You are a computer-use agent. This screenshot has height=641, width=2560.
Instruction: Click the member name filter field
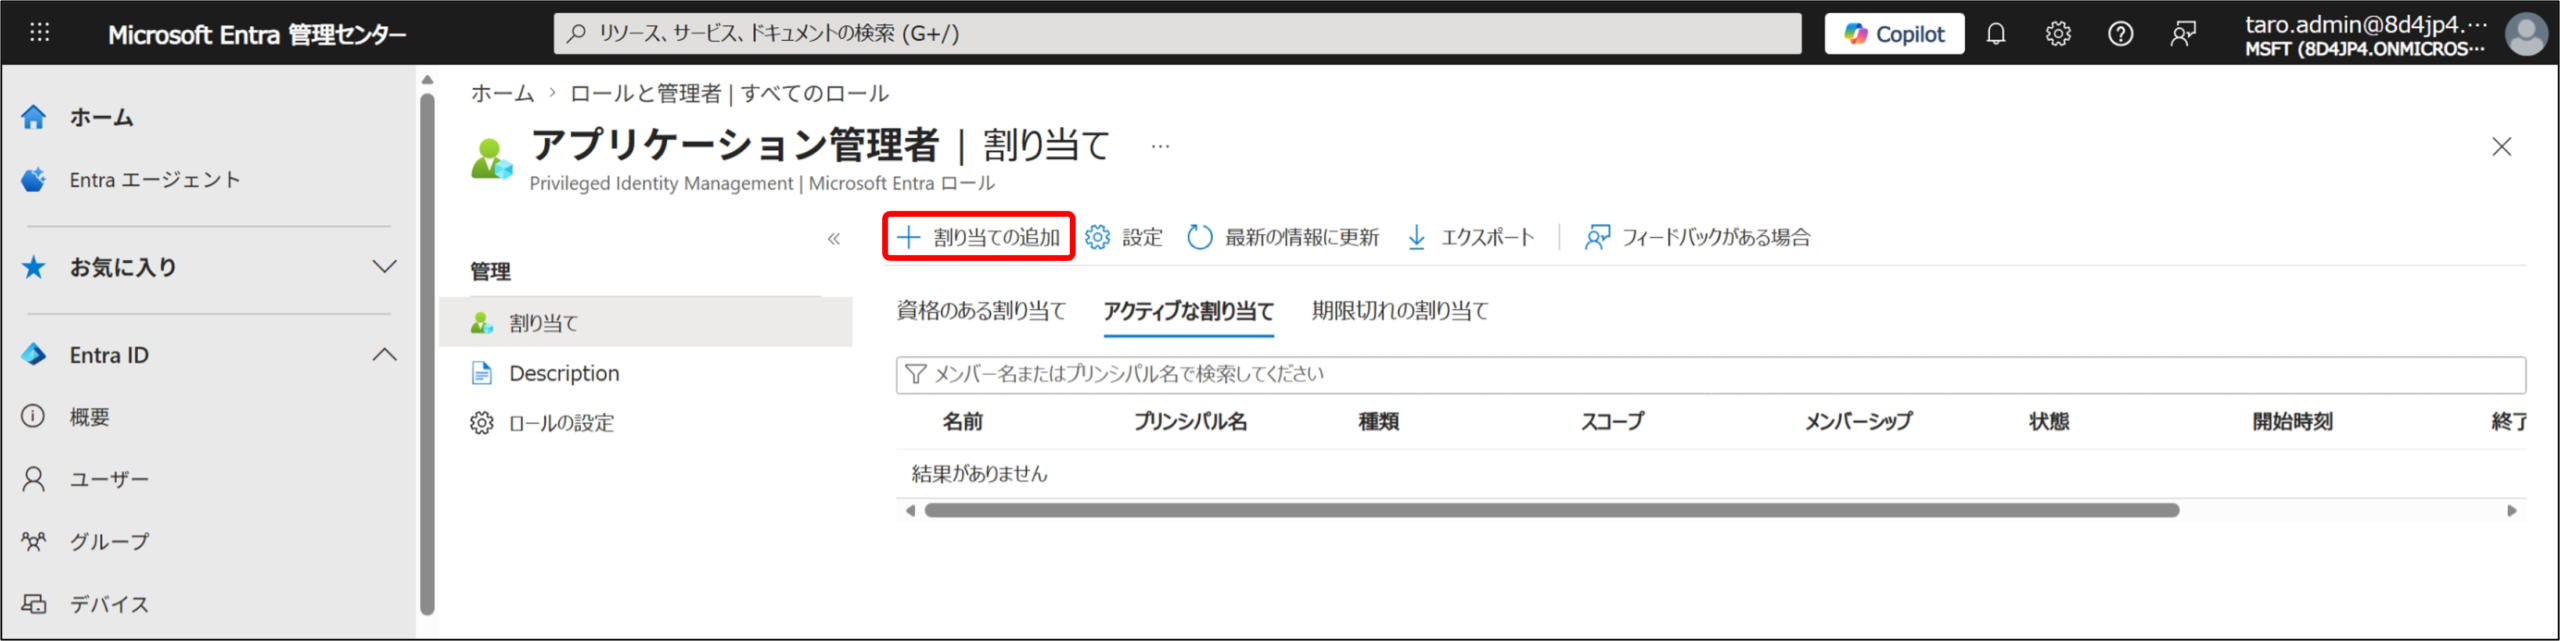(x=1710, y=374)
